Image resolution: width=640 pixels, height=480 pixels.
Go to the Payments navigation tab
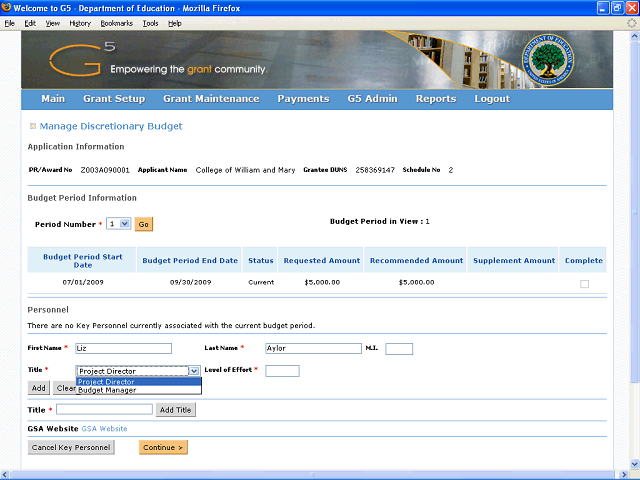point(303,99)
